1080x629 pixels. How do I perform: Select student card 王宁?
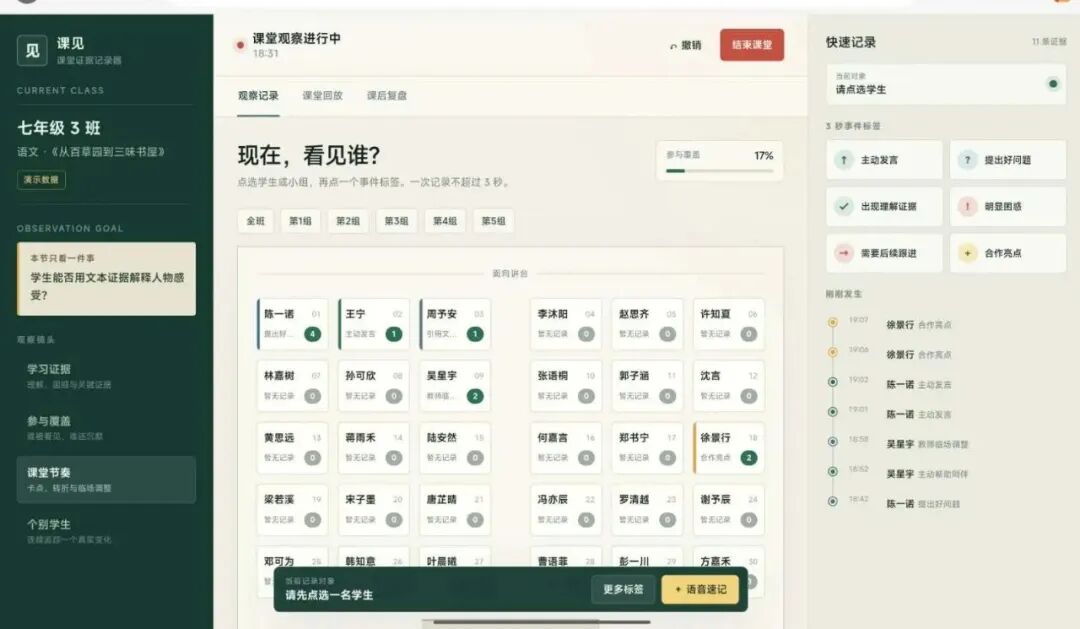[373, 324]
